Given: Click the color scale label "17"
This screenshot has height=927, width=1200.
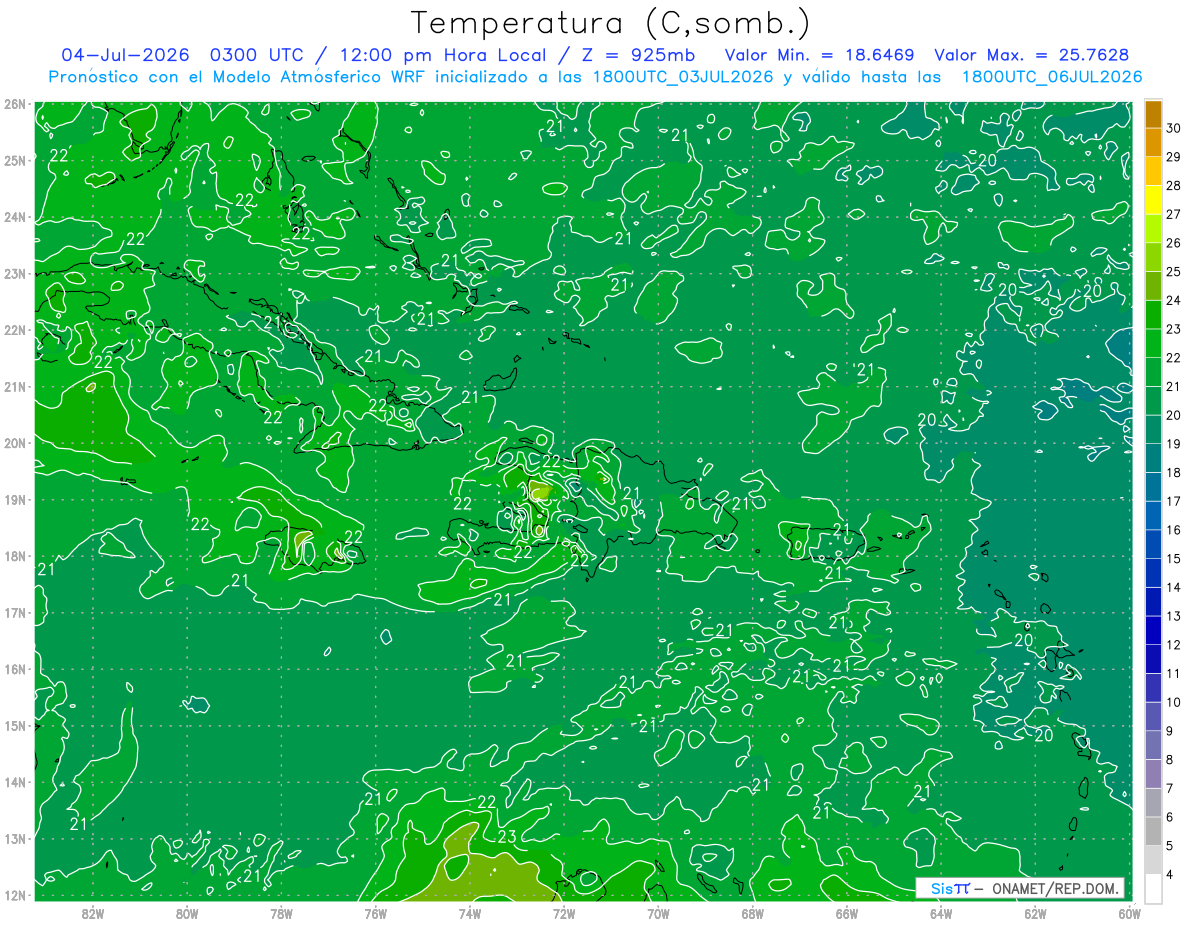Looking at the screenshot, I should coord(1173,501).
